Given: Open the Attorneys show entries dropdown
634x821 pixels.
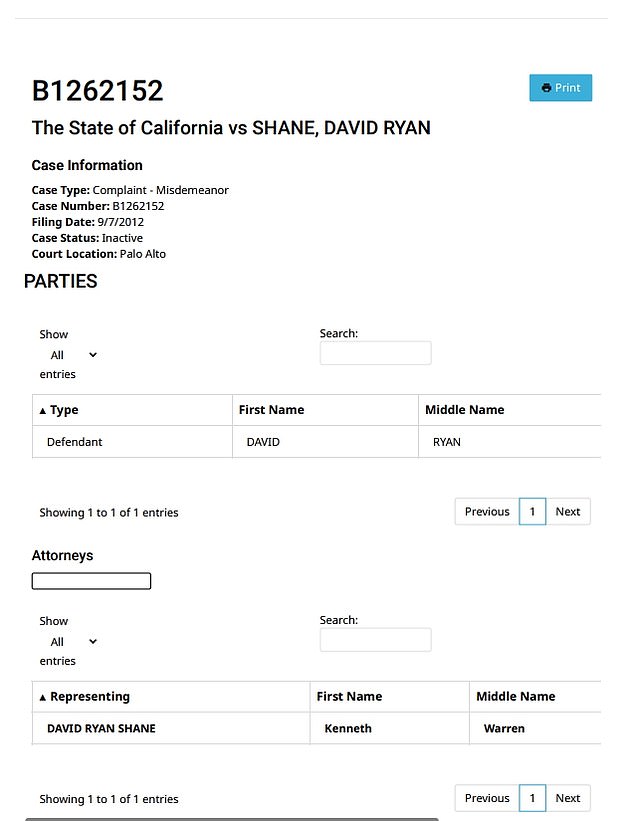Looking at the screenshot, I should (73, 642).
